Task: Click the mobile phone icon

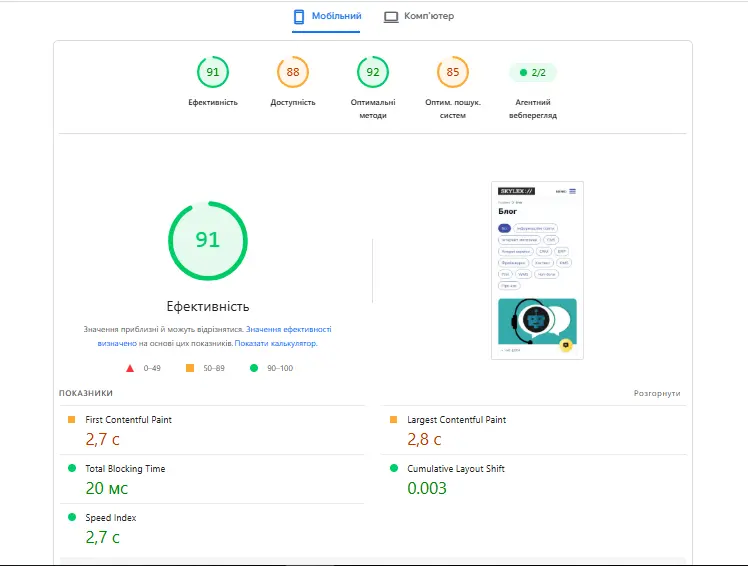Action: pos(299,17)
